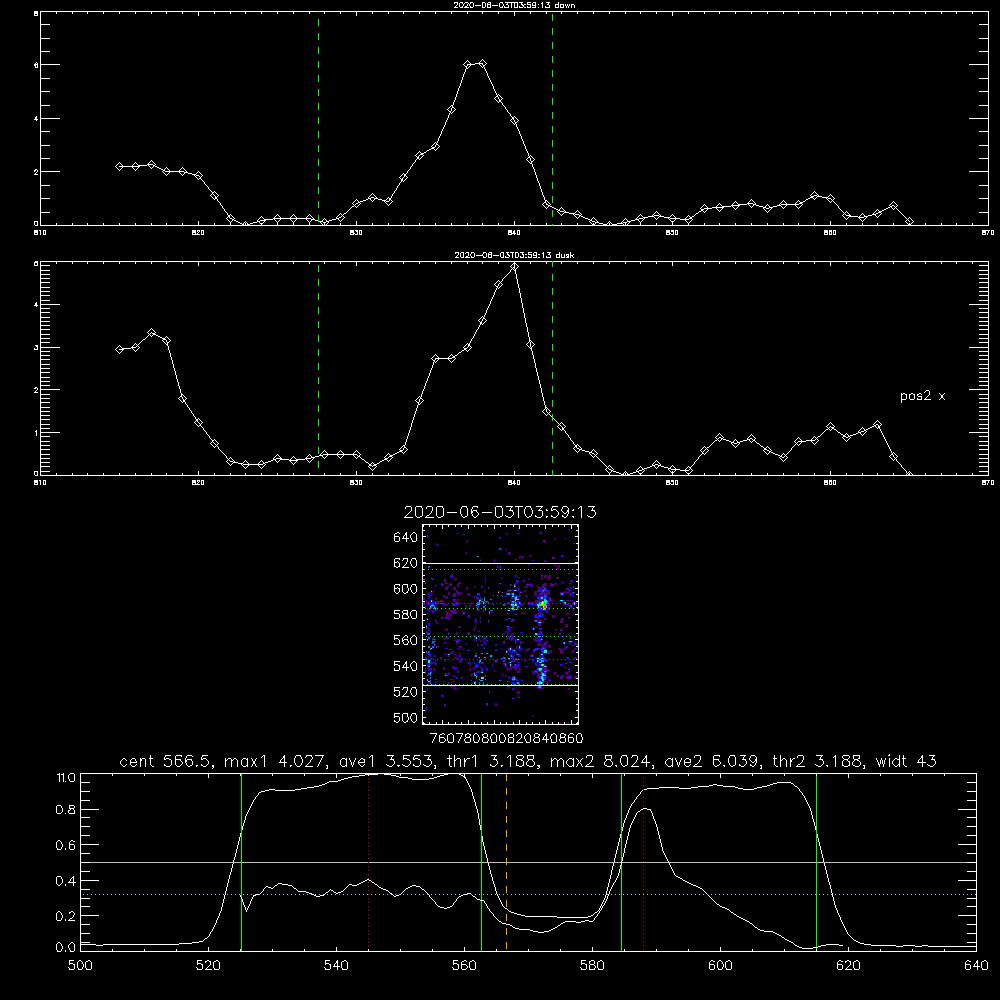Click the red dotted vertical line near 588

coord(643,862)
